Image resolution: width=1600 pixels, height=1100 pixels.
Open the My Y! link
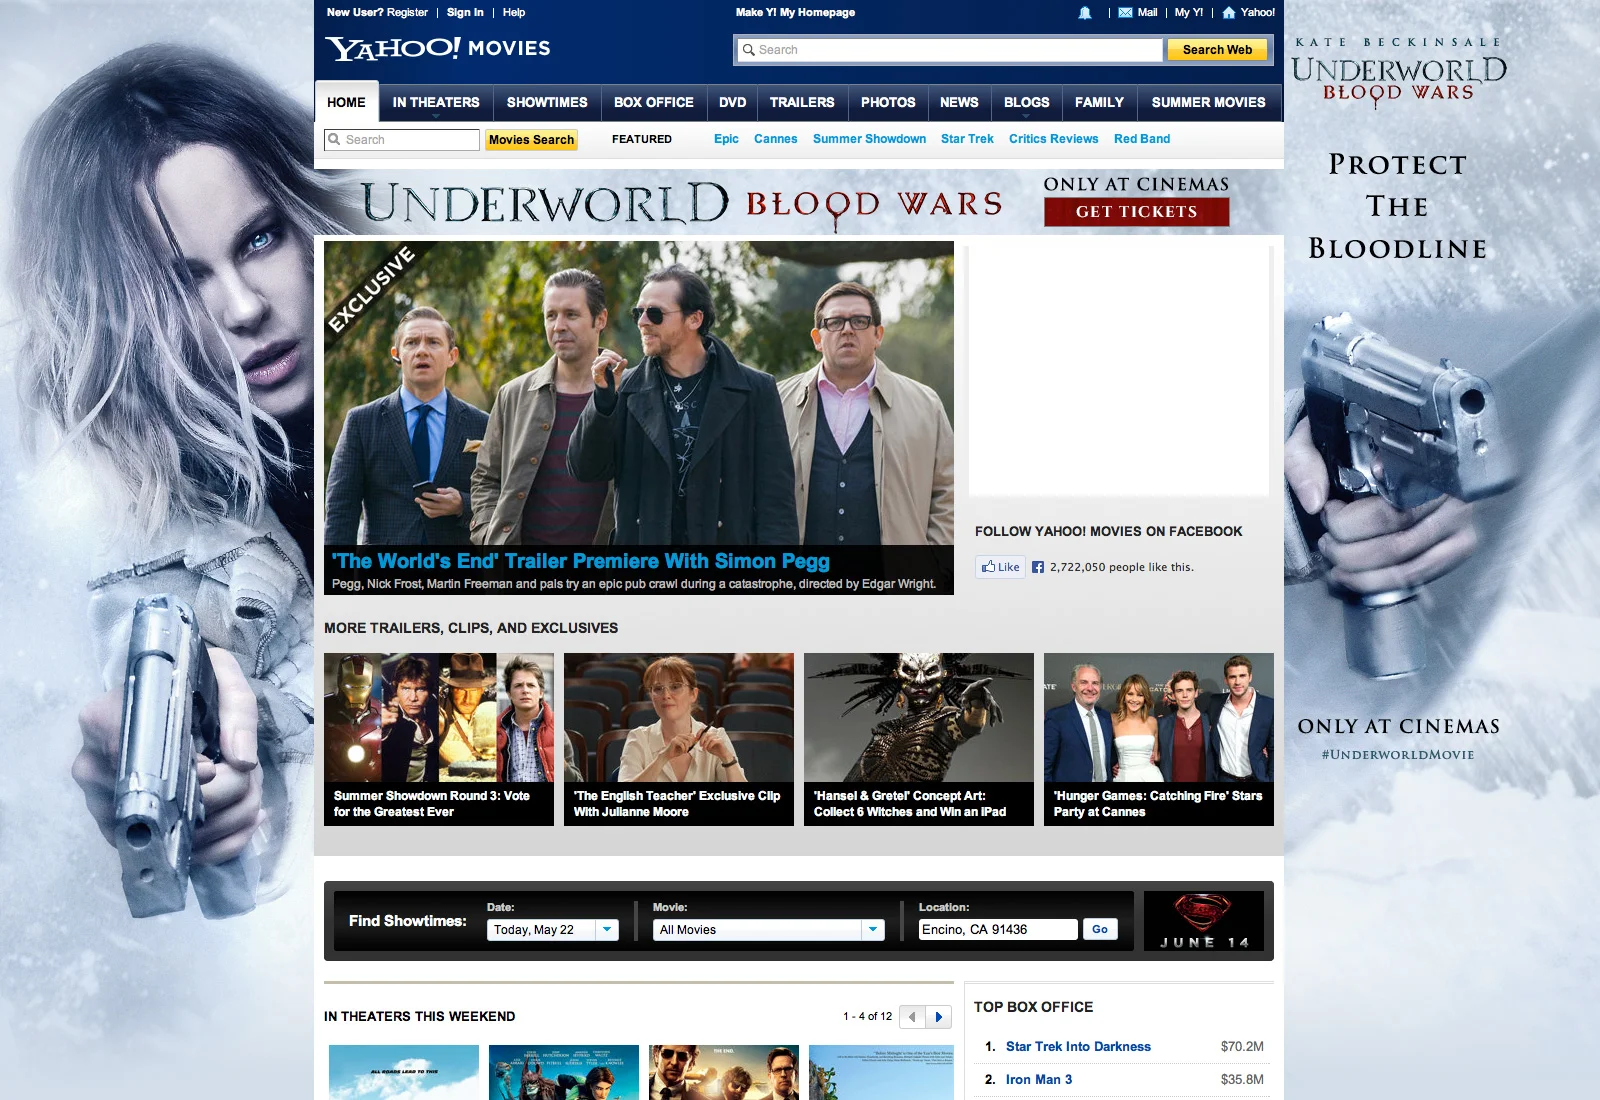coord(1189,13)
